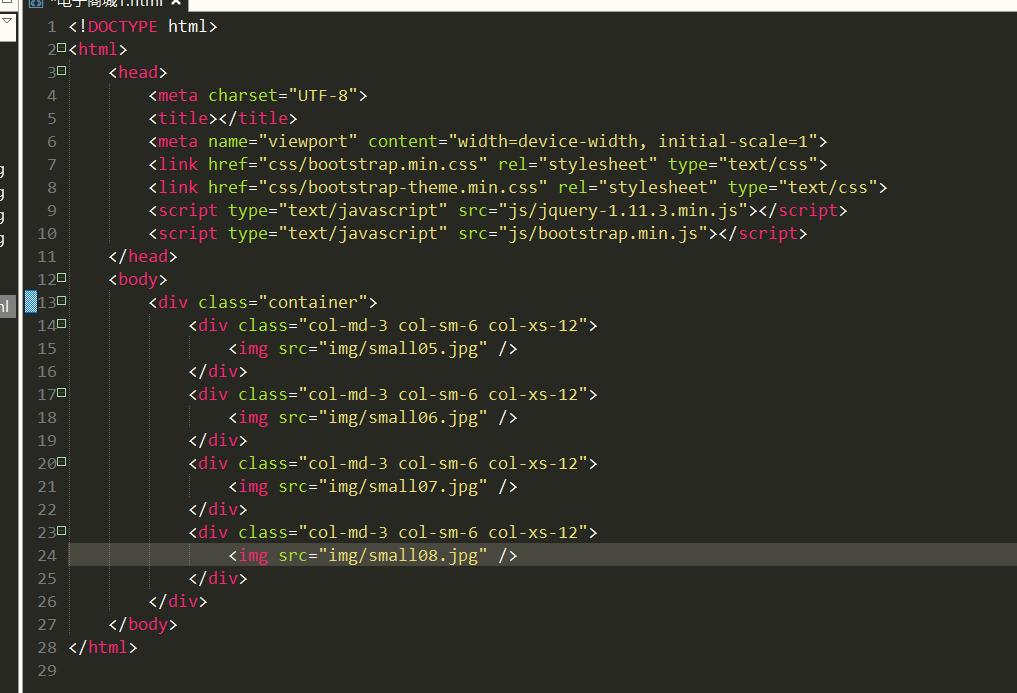The image size is (1017, 693).
Task: Close the 电子商城1.html editor tab
Action: (176, 3)
